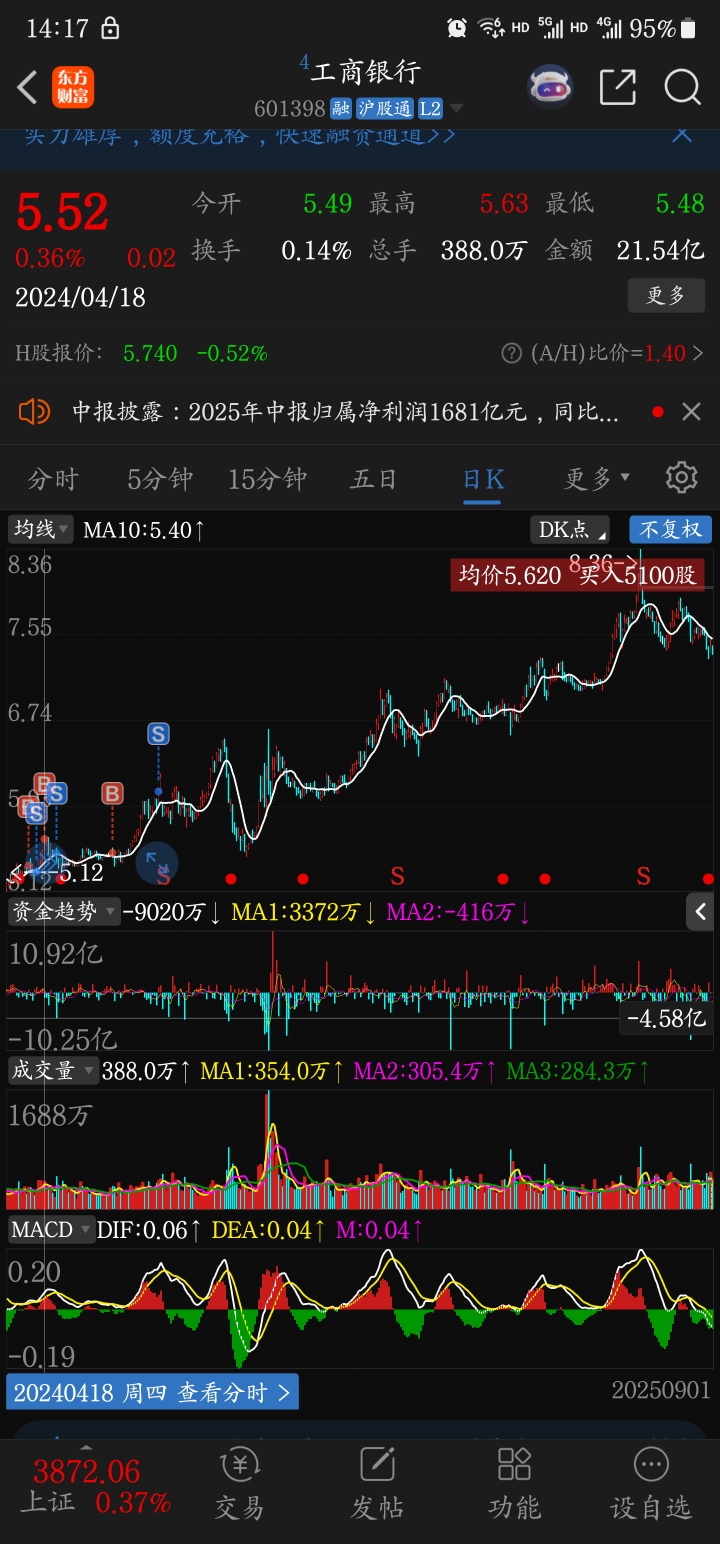Open the 交易 trading icon
Screen dimensions: 720x1544
click(240, 1483)
